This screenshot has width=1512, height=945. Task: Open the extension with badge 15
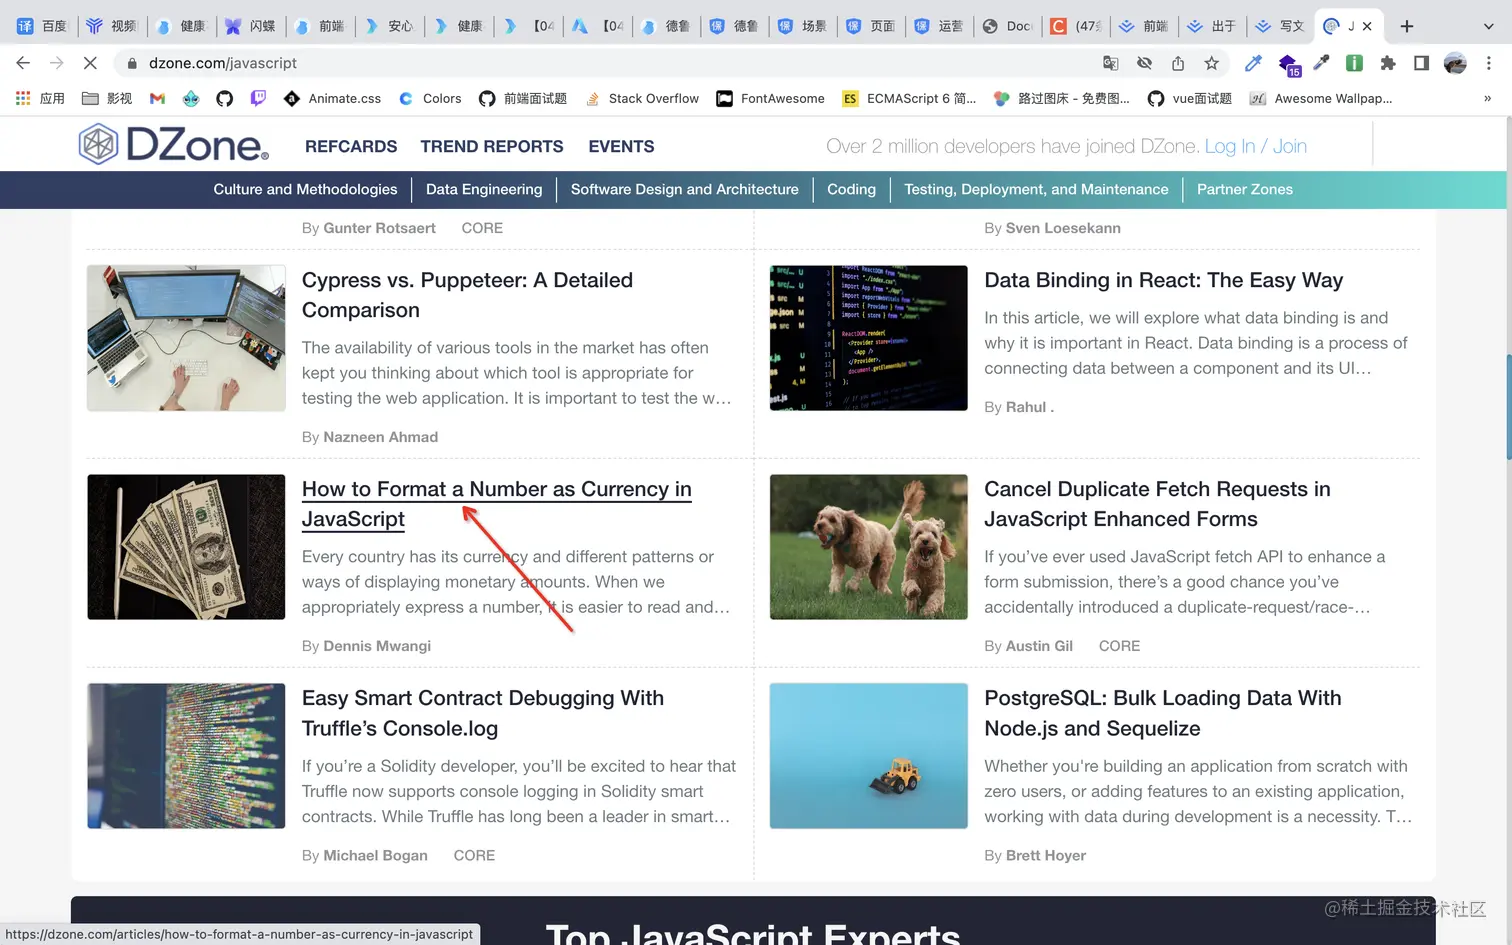(x=1288, y=64)
